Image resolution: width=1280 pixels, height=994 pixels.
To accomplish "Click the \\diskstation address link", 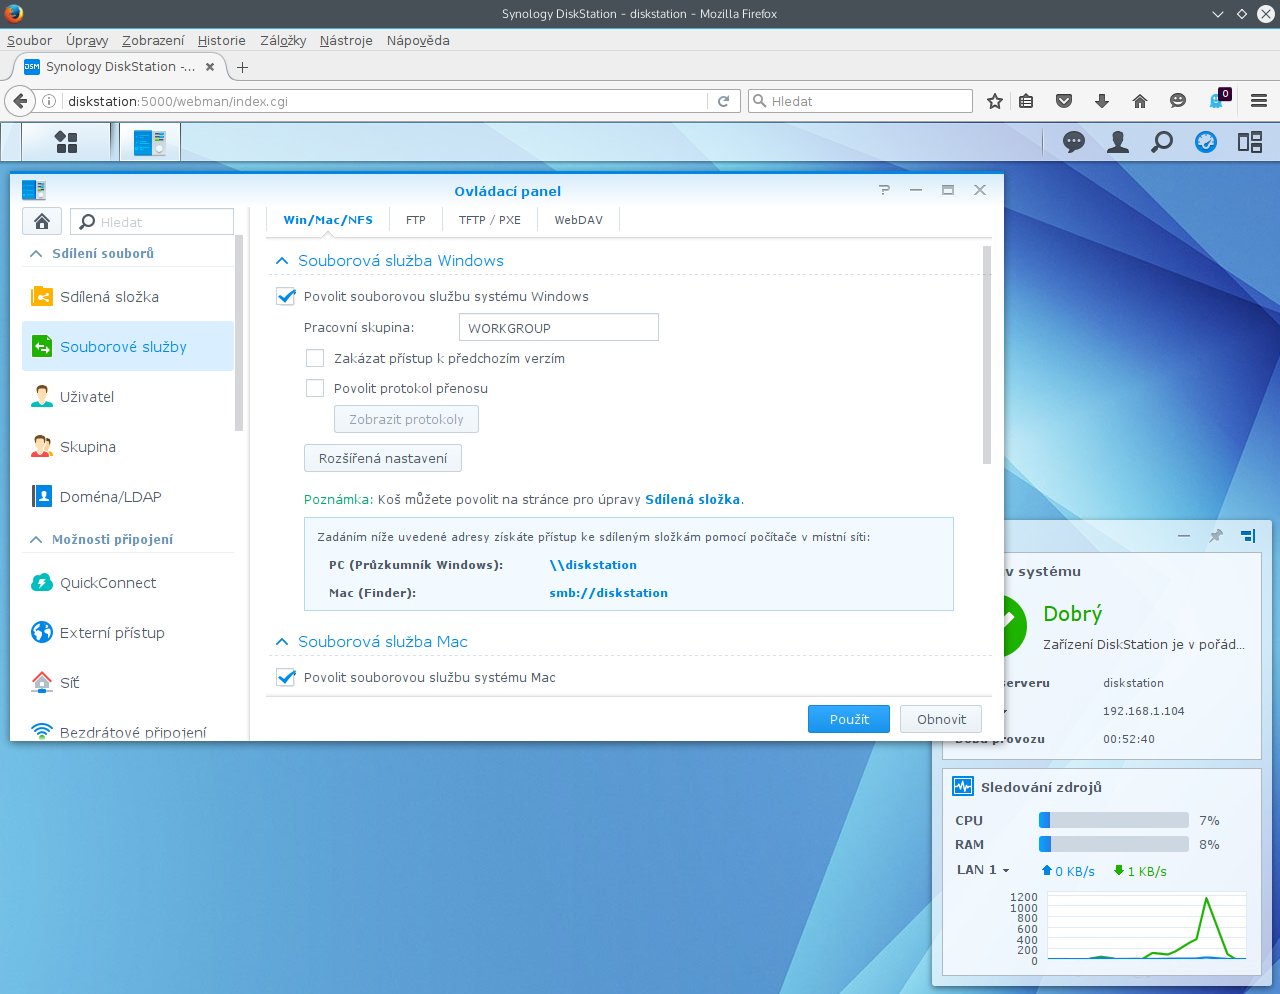I will click(x=593, y=565).
